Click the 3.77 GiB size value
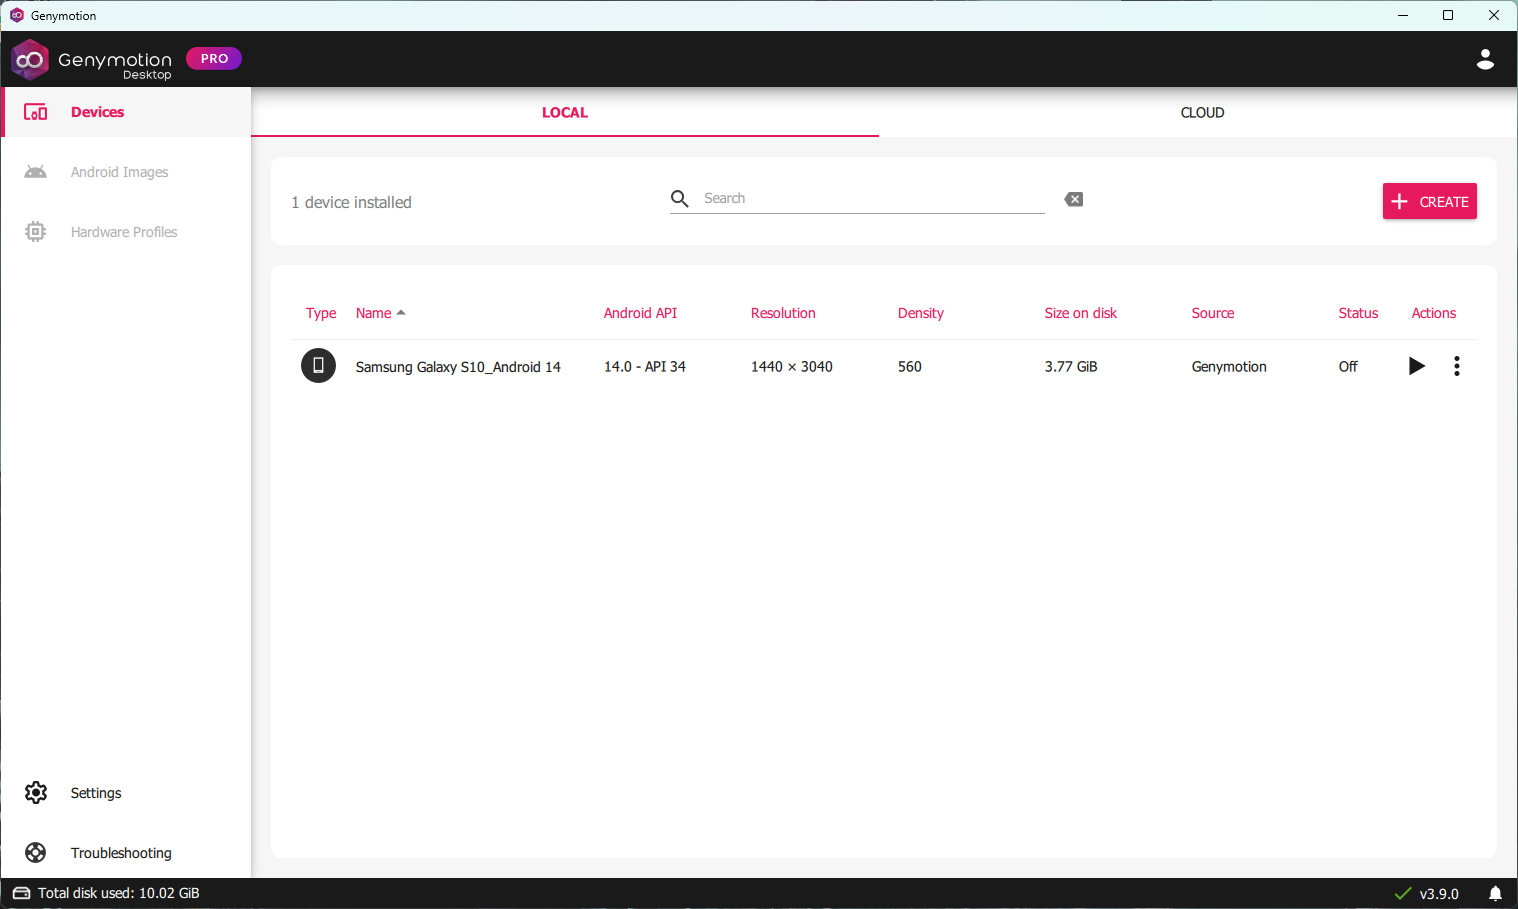This screenshot has height=909, width=1518. [1071, 367]
